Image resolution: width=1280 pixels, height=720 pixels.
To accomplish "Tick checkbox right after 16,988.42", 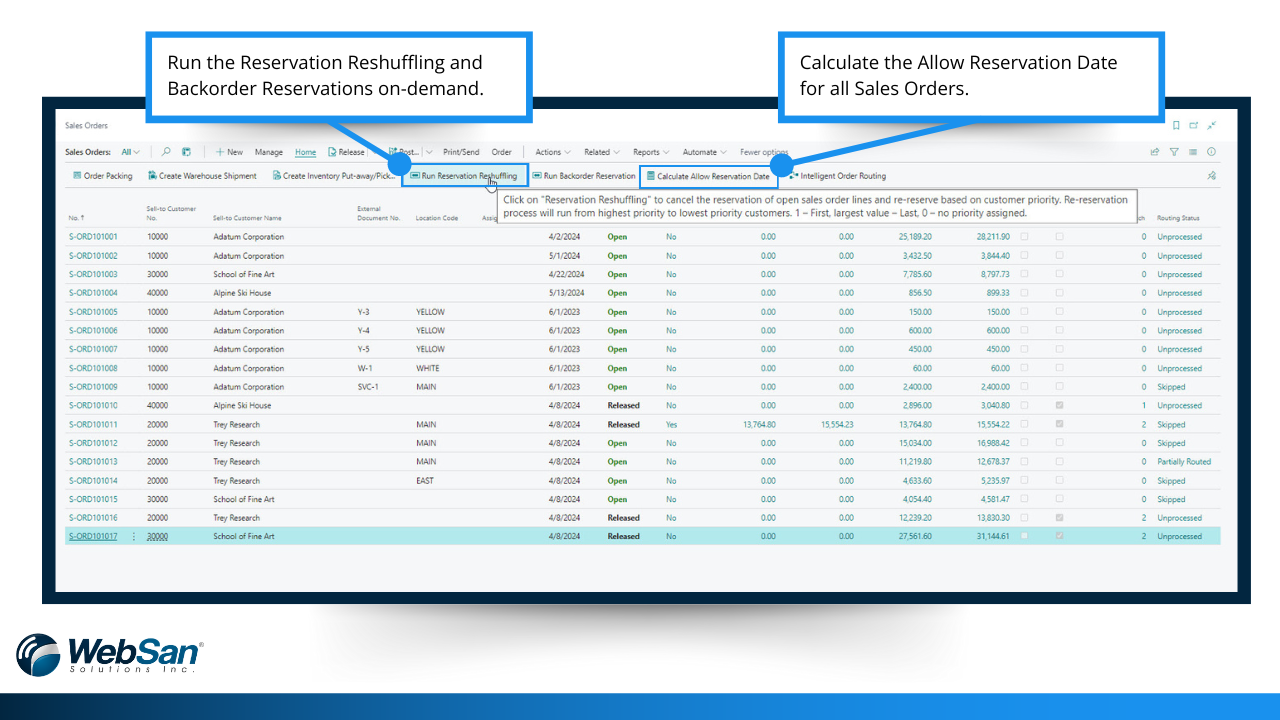I will click(1024, 443).
